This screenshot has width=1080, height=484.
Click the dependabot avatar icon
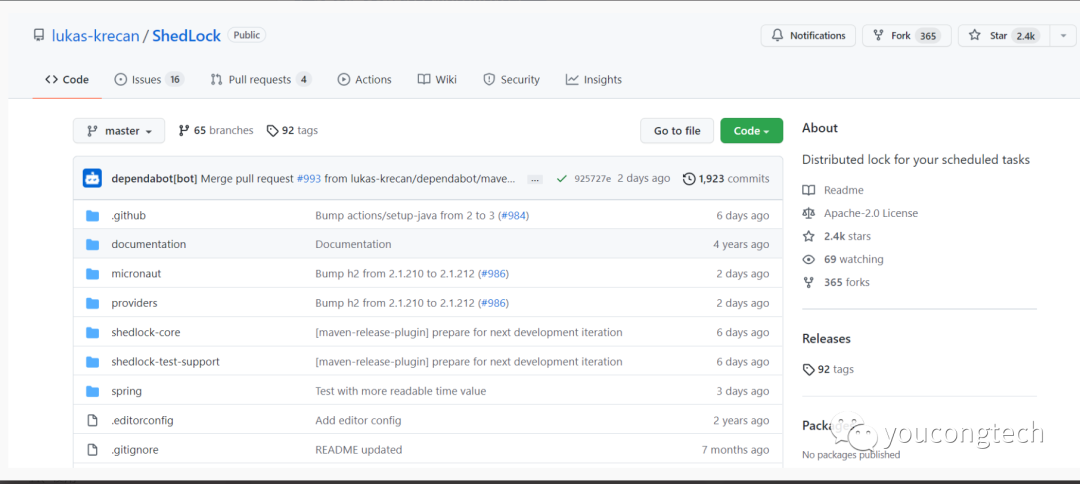(x=92, y=179)
